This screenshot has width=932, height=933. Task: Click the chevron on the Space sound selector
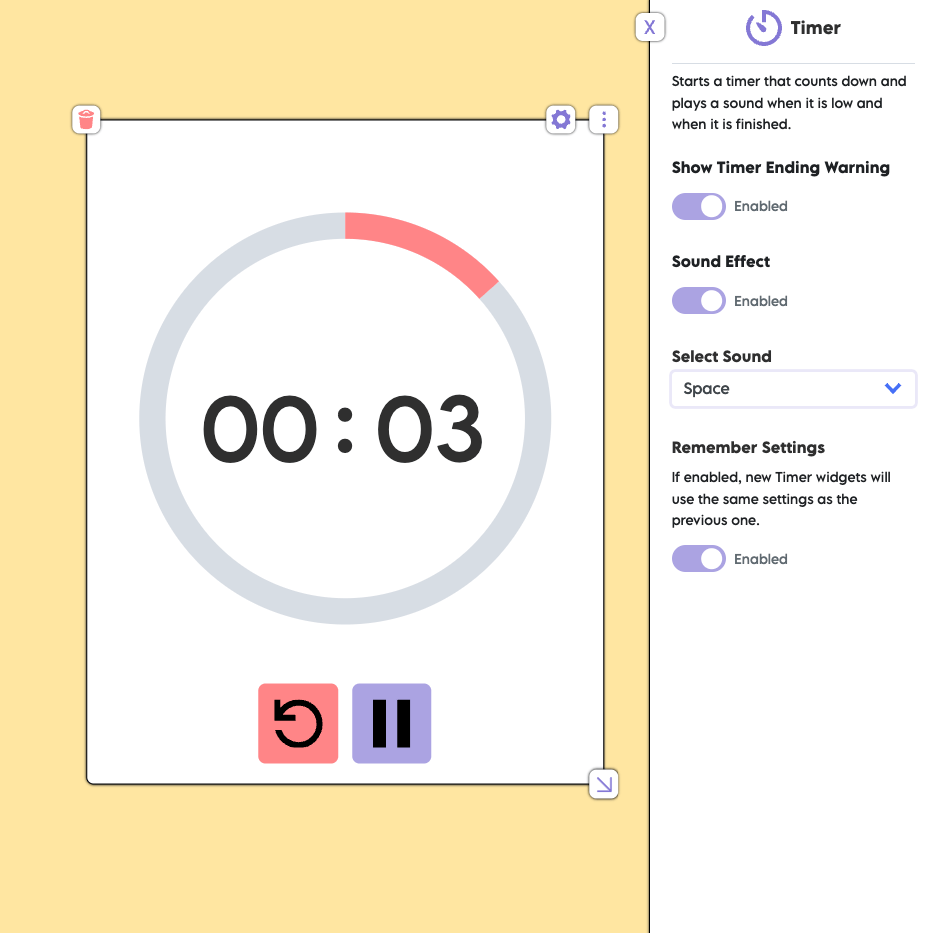(x=893, y=388)
